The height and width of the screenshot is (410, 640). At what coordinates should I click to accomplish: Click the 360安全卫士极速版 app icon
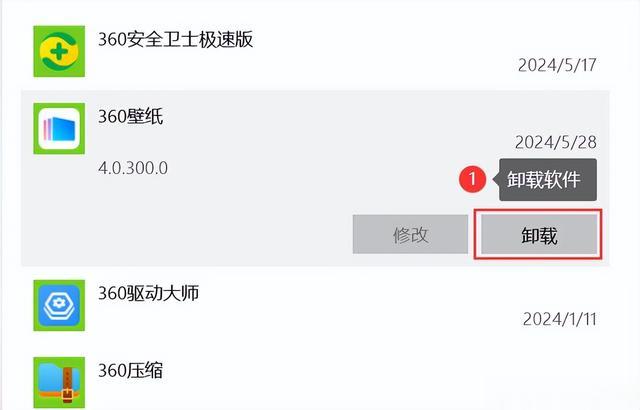pyautogui.click(x=59, y=51)
